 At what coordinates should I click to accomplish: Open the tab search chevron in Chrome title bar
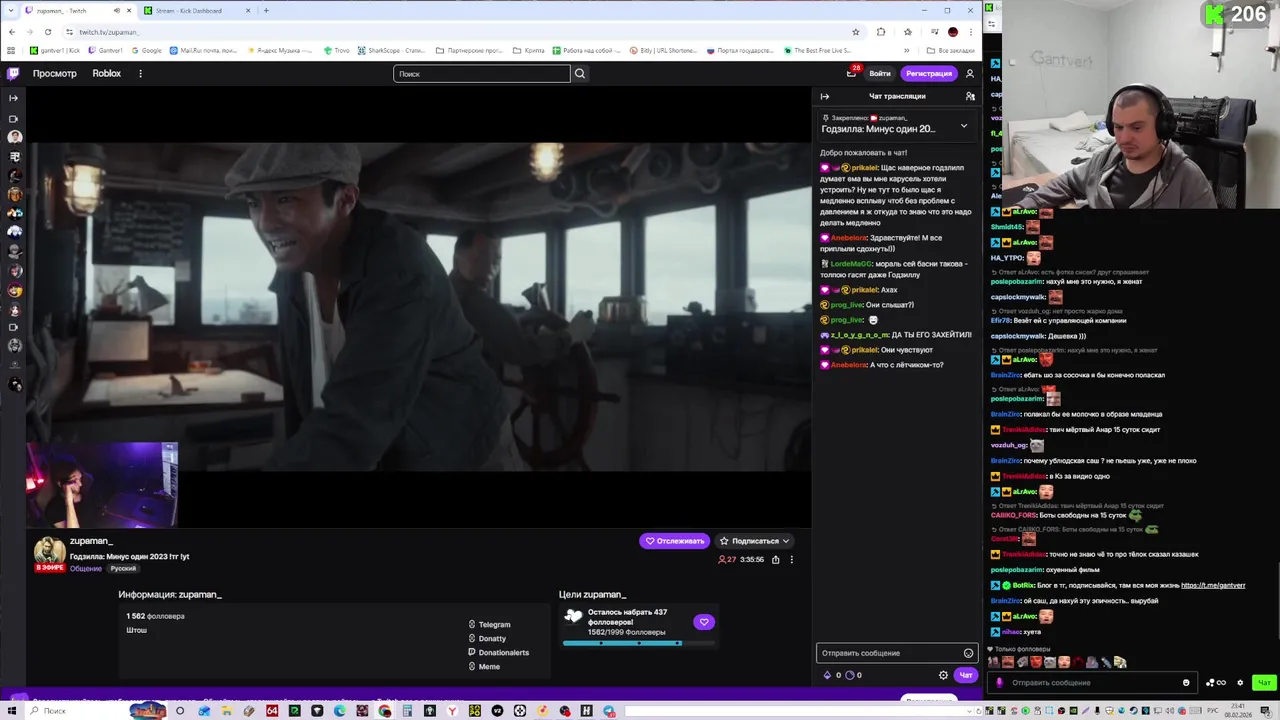click(11, 10)
